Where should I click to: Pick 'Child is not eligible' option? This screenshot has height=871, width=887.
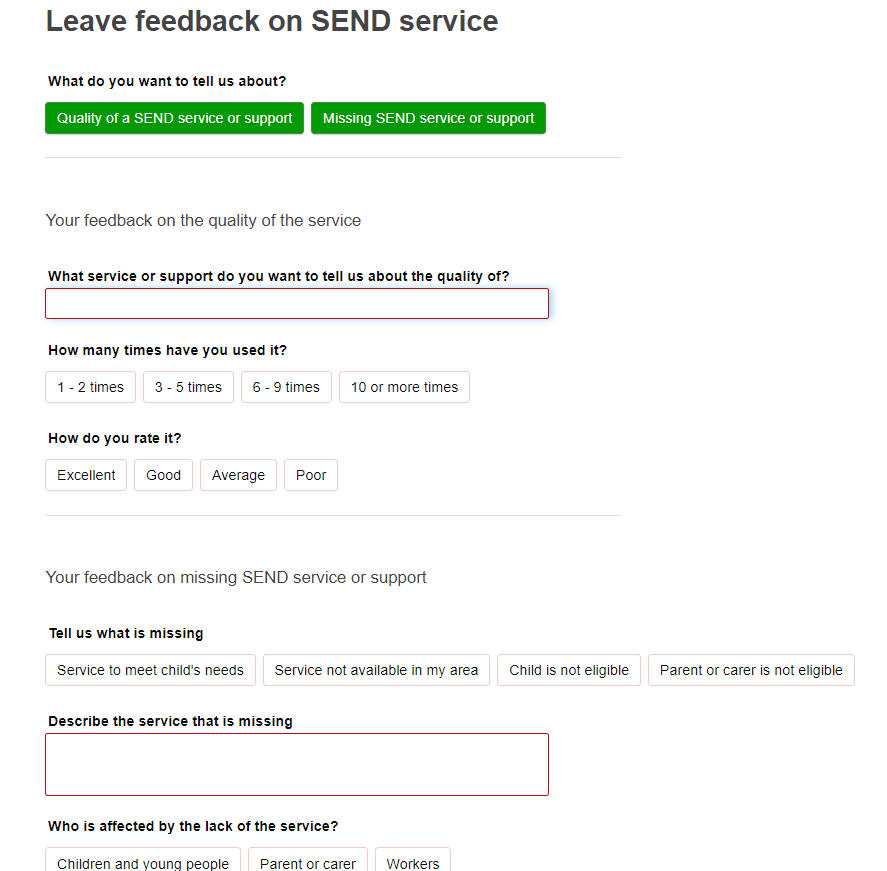click(569, 670)
